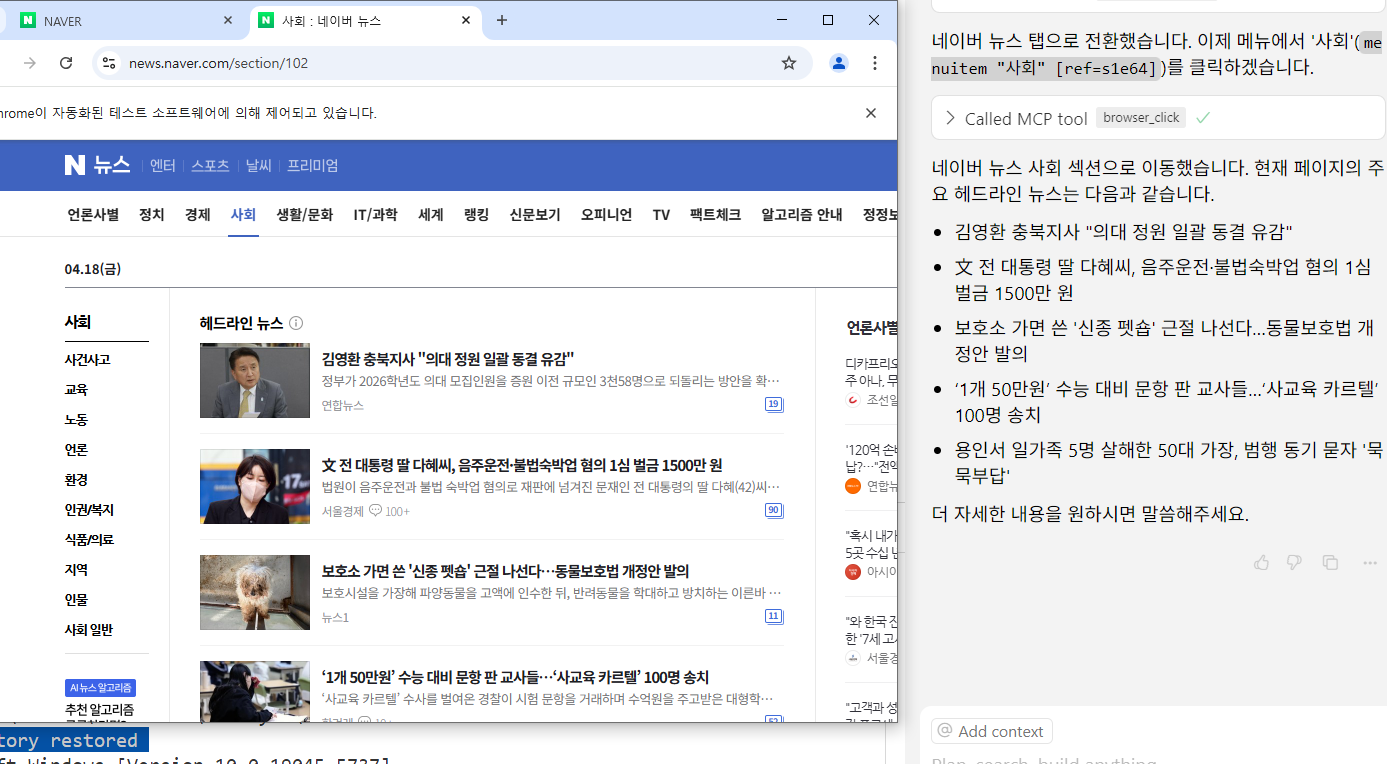This screenshot has width=1387, height=764.
Task: Open the 식품/의료 sidebar category
Action: (89, 539)
